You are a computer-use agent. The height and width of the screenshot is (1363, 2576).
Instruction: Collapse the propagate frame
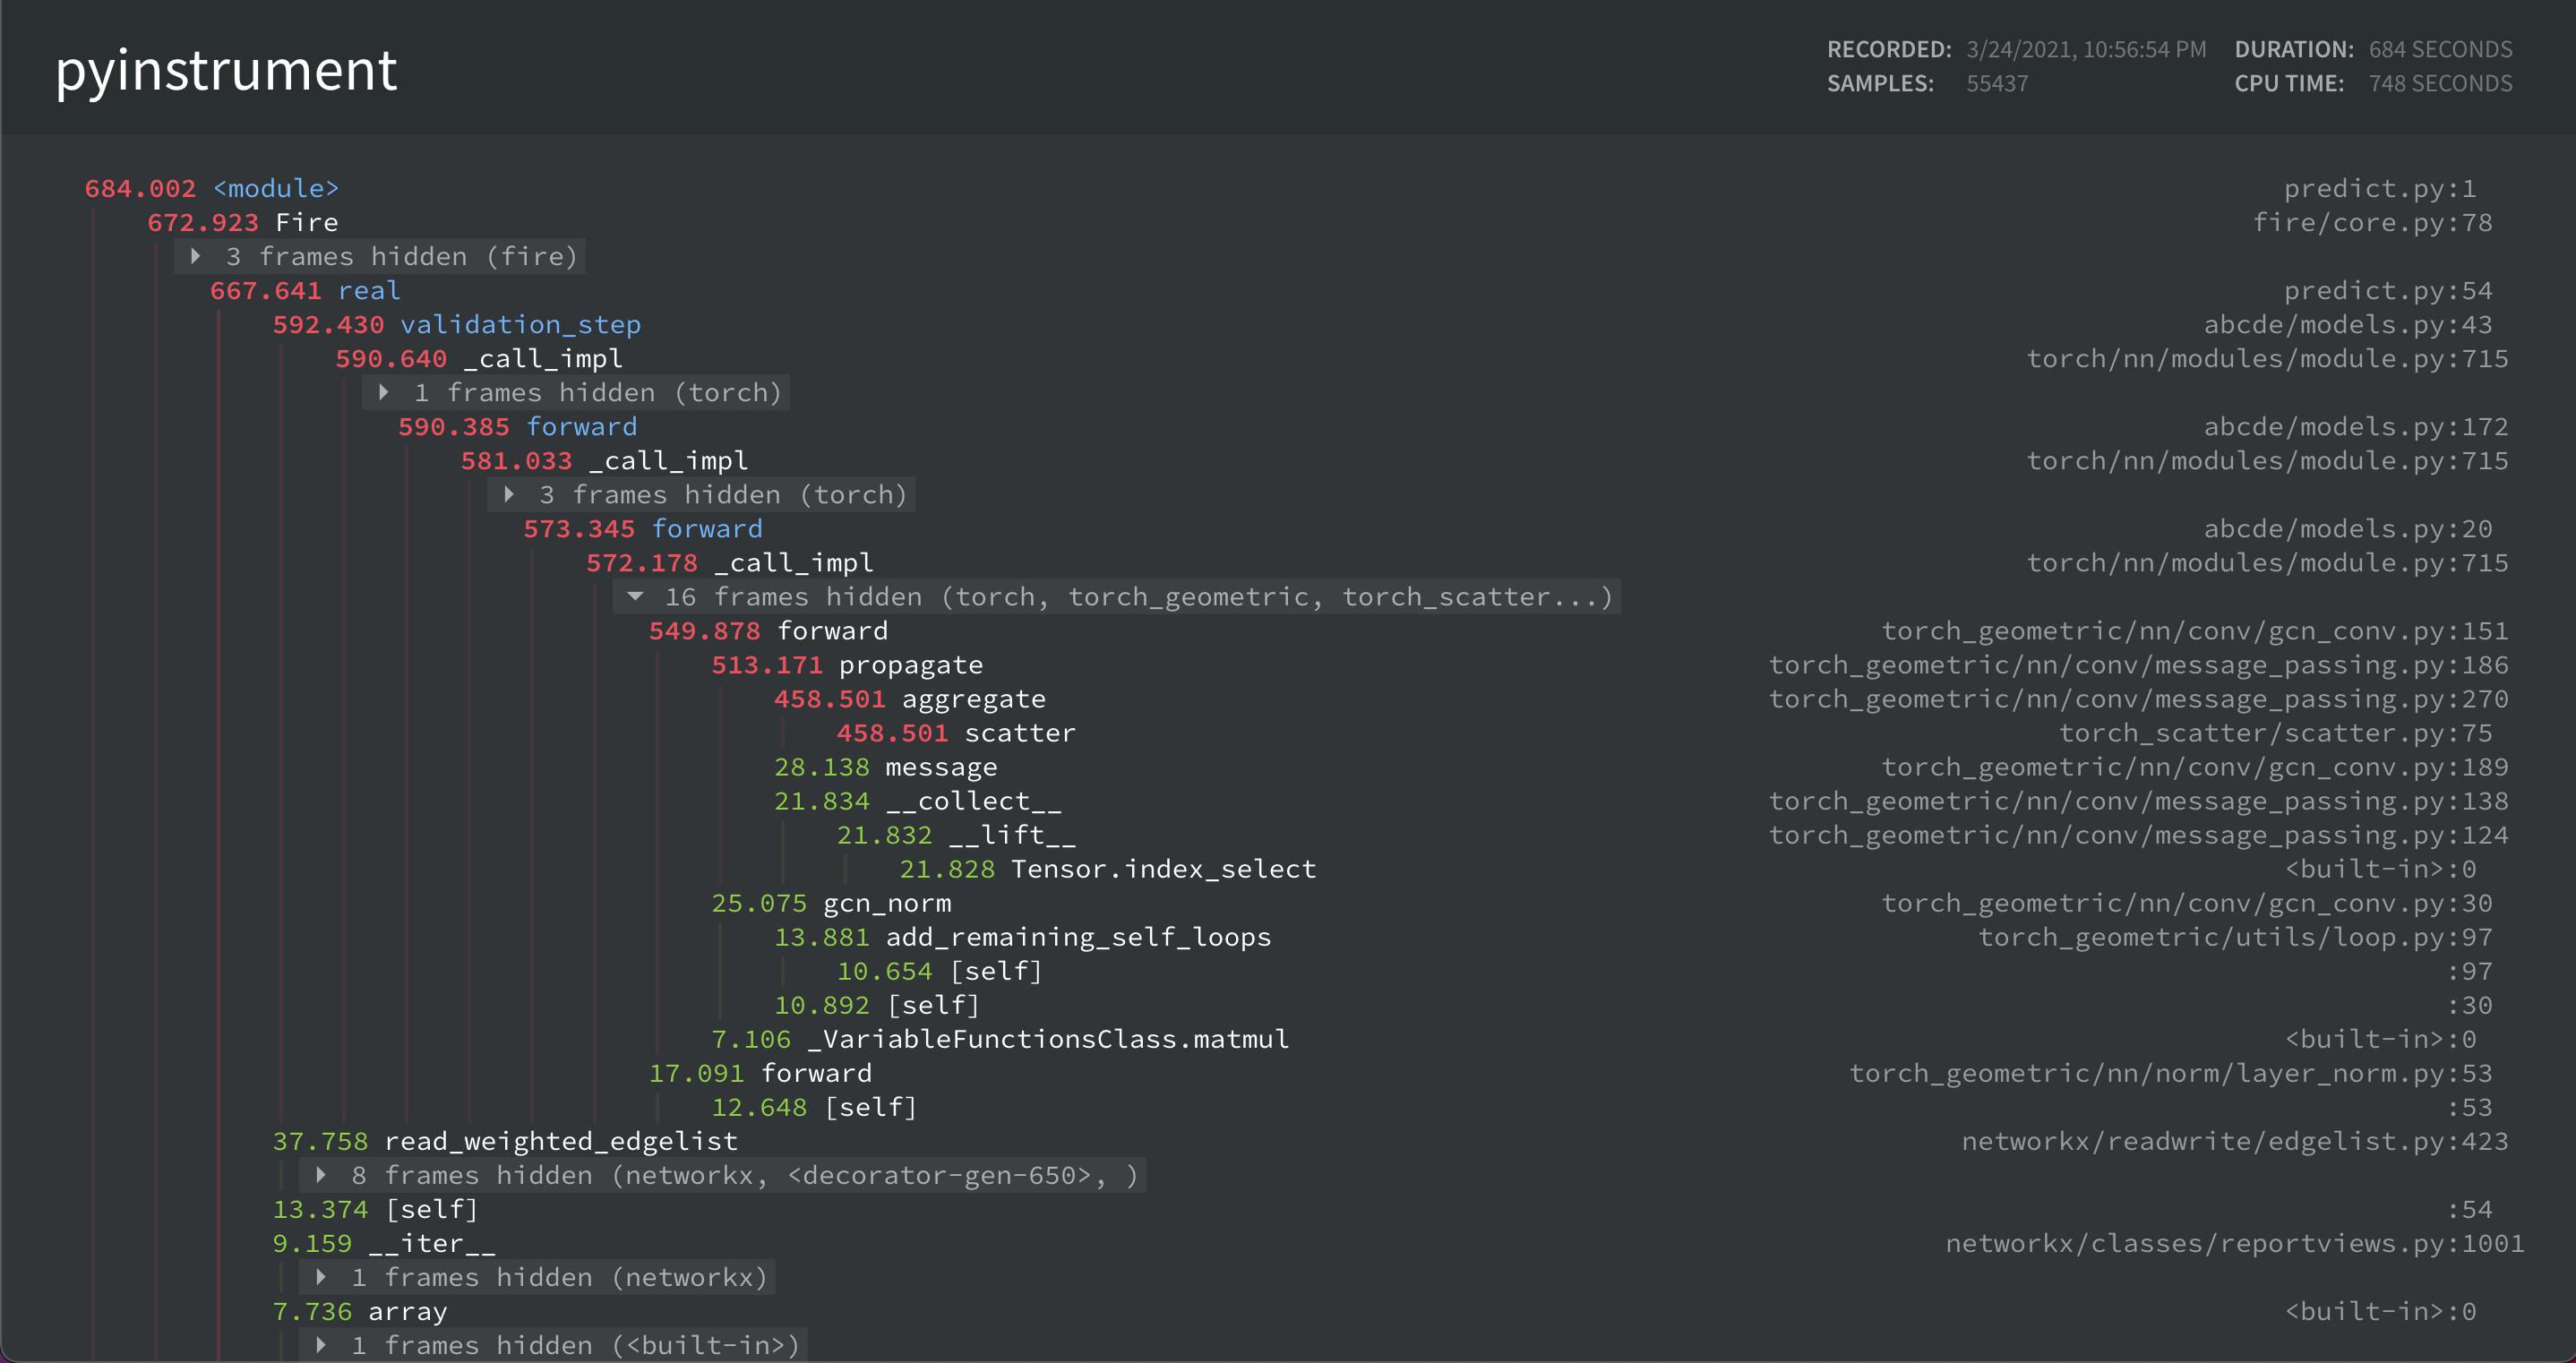click(x=910, y=664)
